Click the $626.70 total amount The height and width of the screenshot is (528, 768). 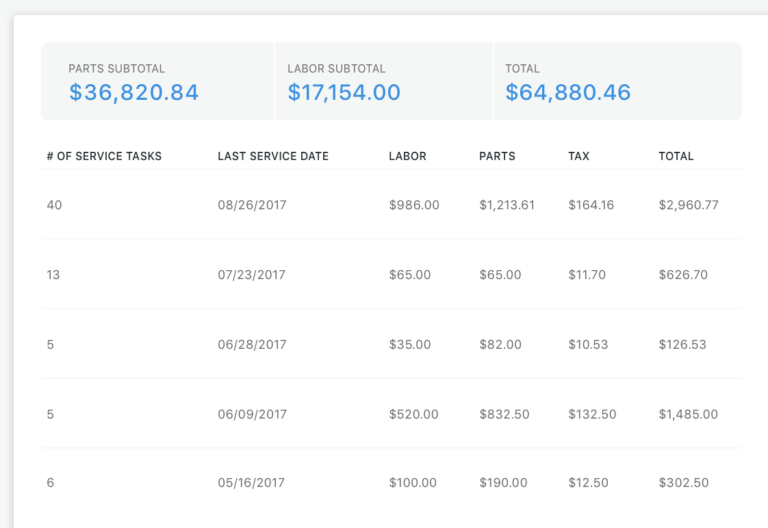[x=683, y=274]
